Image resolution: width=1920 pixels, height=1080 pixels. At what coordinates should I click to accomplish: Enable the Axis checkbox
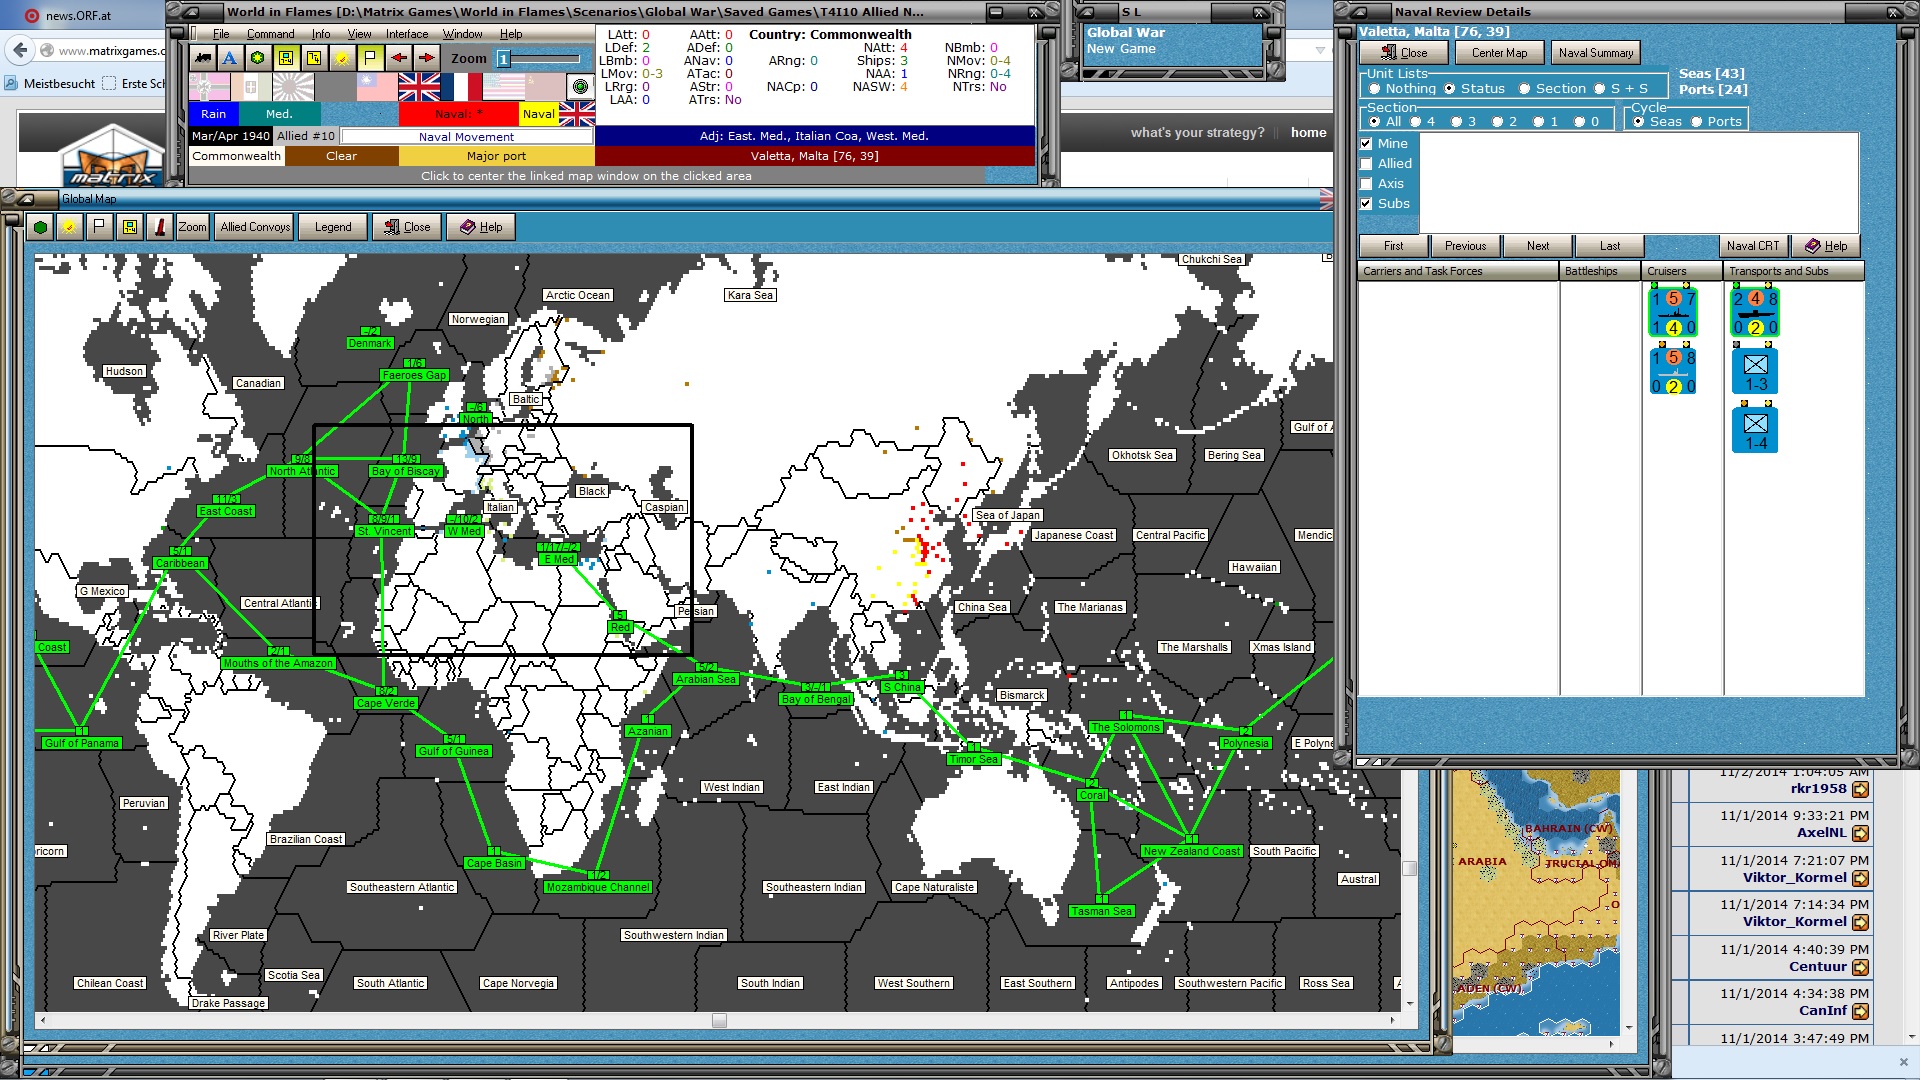(x=1366, y=184)
